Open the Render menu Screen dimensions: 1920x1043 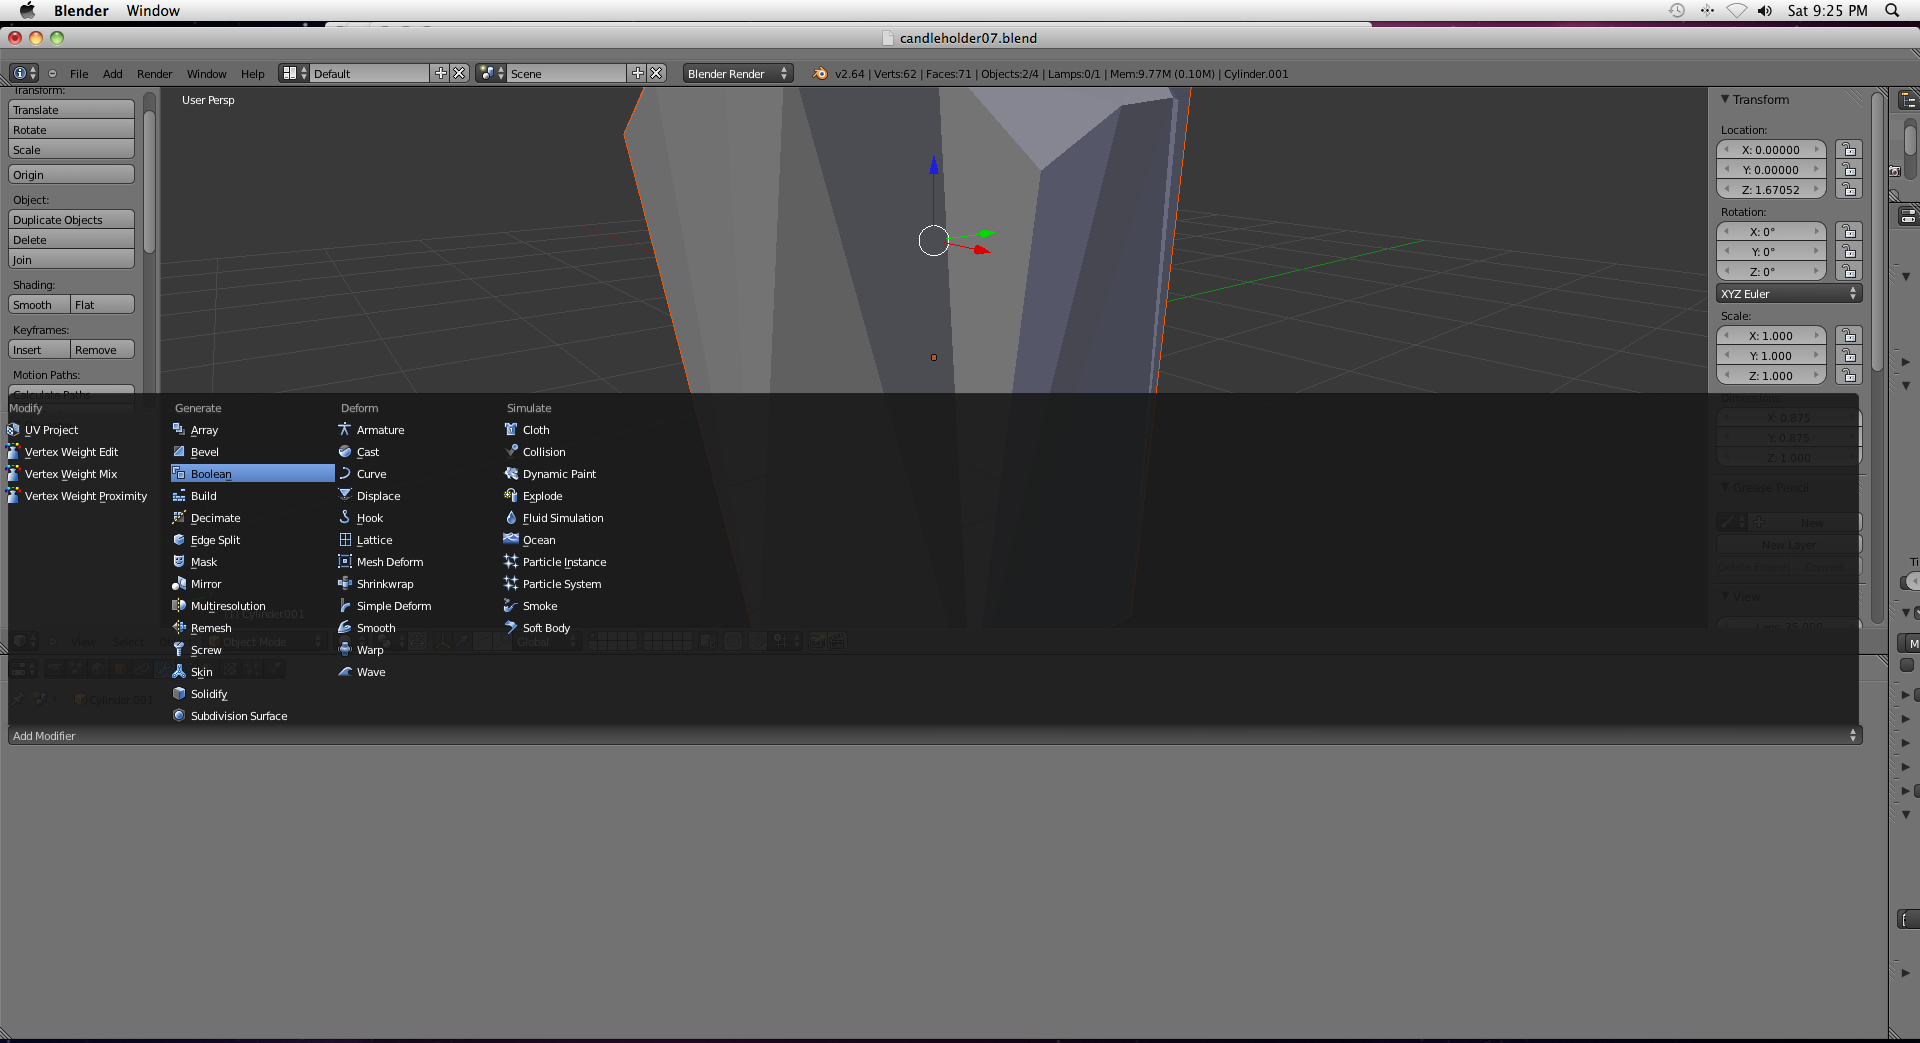tap(155, 74)
